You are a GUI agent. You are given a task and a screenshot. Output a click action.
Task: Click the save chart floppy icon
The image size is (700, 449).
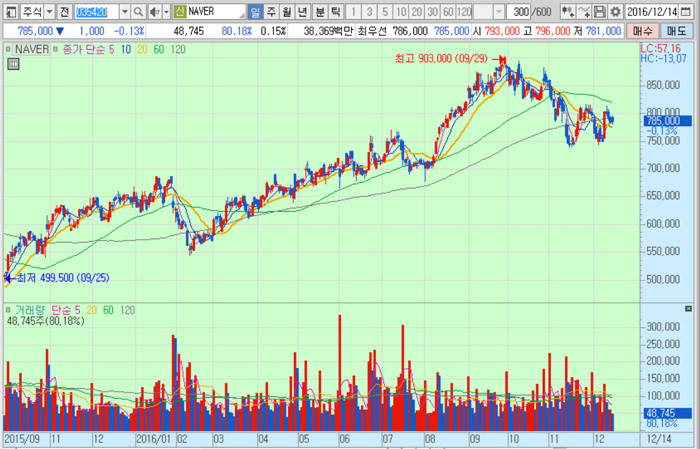pos(599,11)
